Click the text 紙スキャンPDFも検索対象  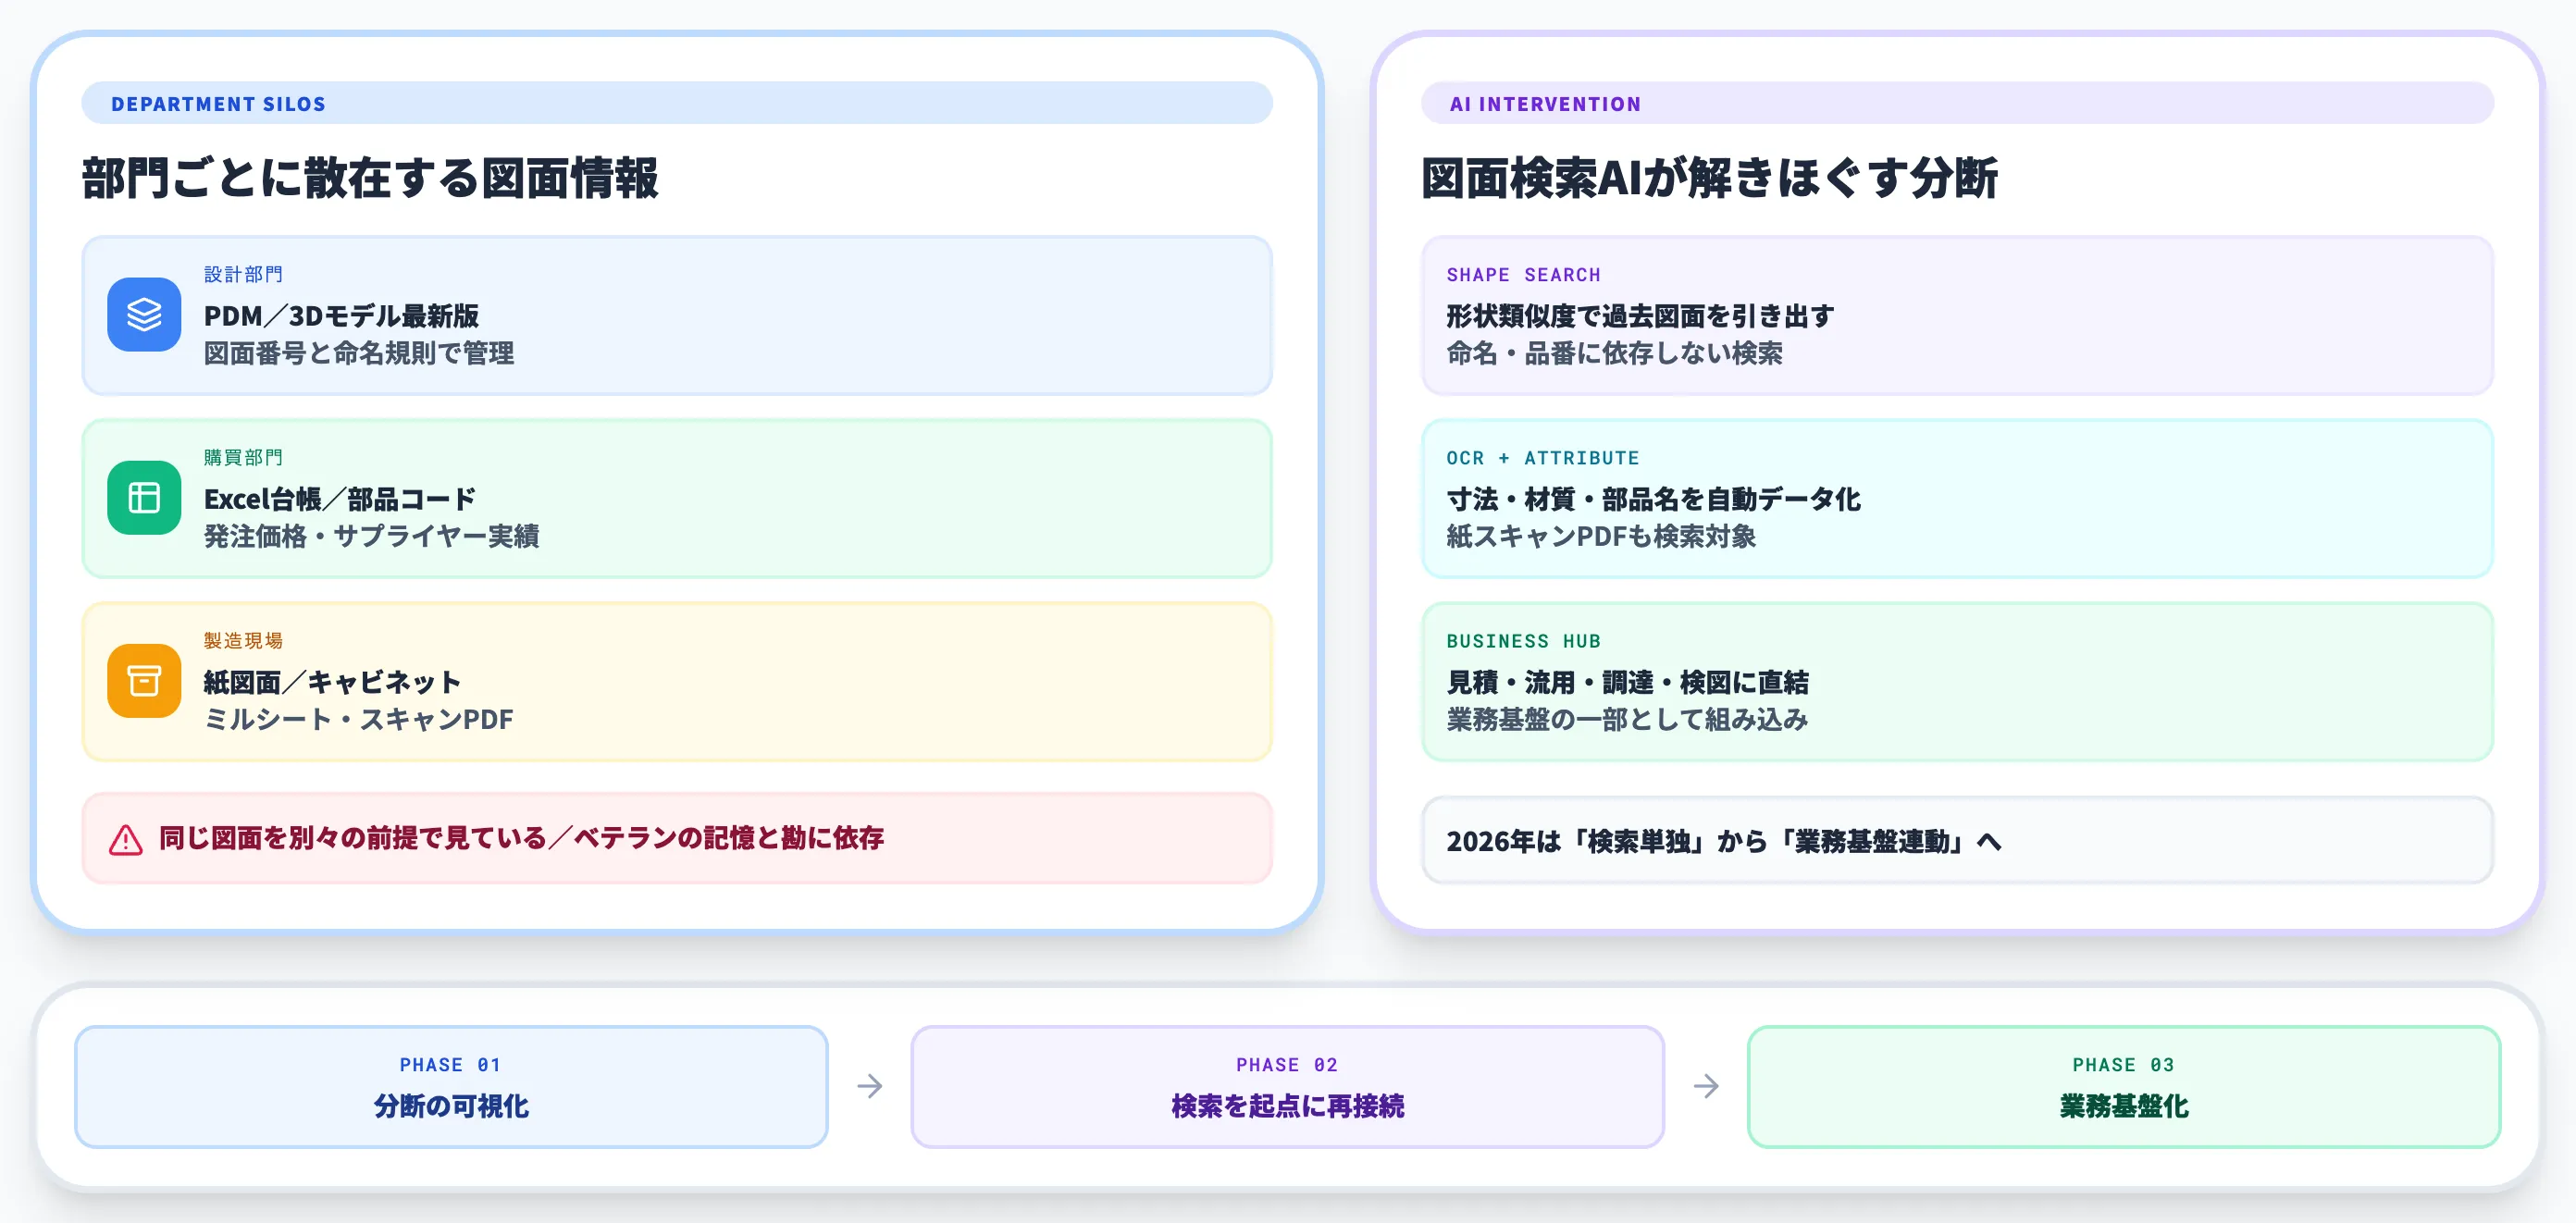1601,536
